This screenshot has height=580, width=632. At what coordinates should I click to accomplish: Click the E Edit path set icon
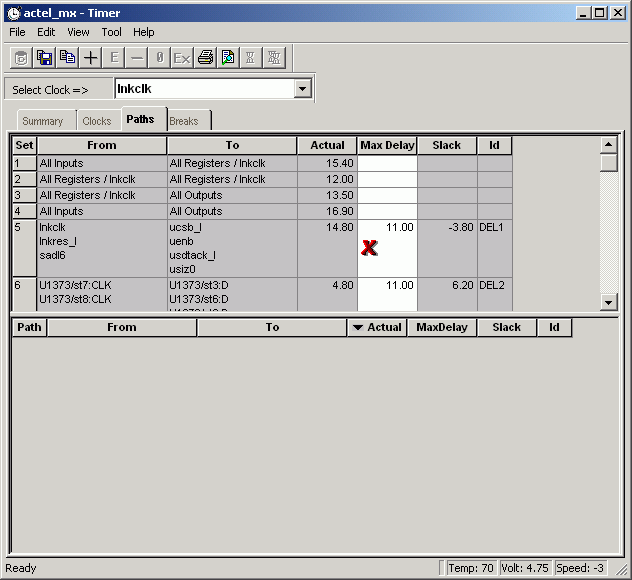coord(113,58)
